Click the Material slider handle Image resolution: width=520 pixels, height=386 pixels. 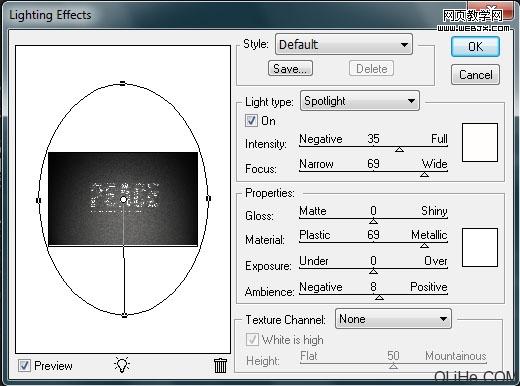click(424, 246)
